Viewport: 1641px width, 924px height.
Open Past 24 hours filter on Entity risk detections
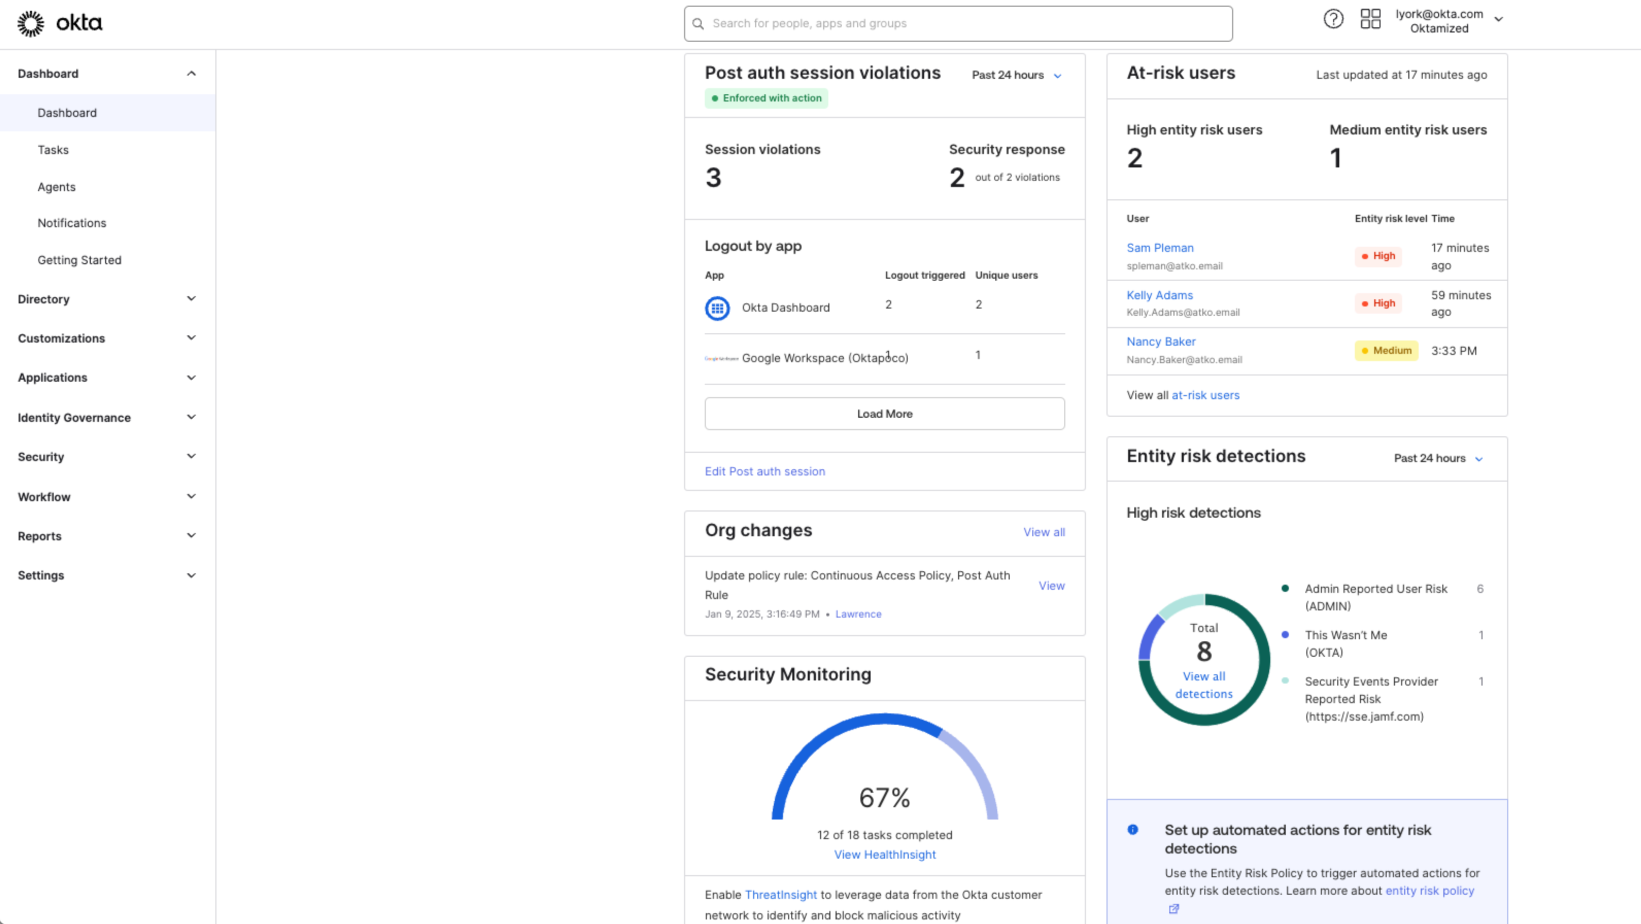click(1438, 458)
